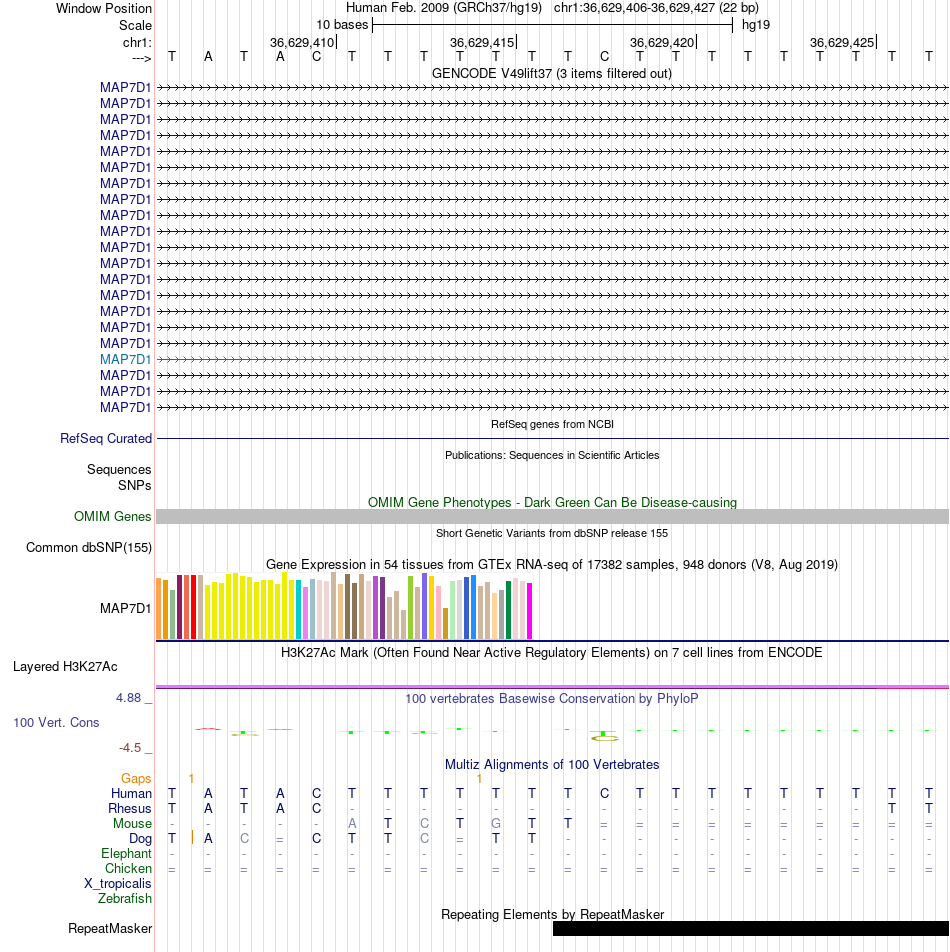Select the Rhesus alignment row label
This screenshot has height=952, width=950.
click(130, 809)
